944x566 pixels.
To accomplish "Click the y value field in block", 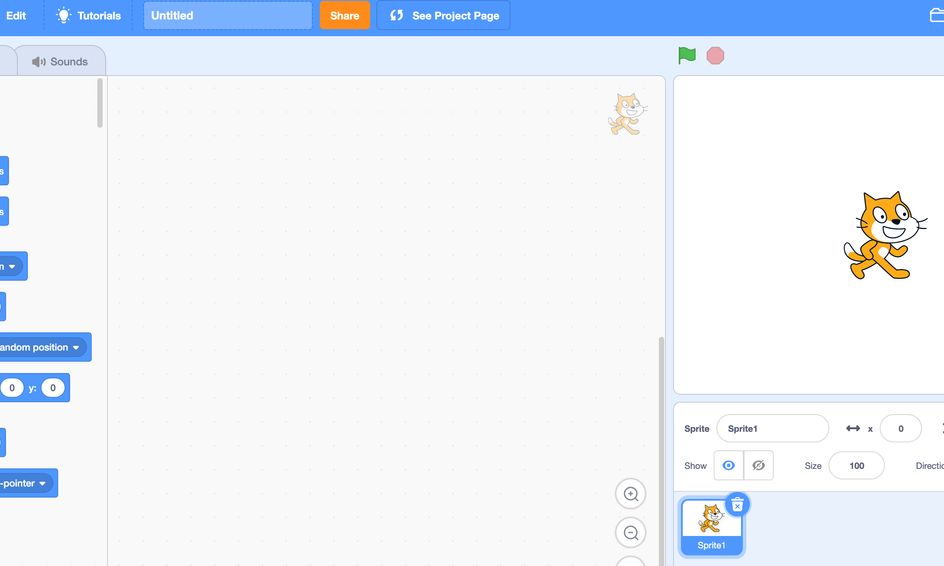I will tap(53, 388).
